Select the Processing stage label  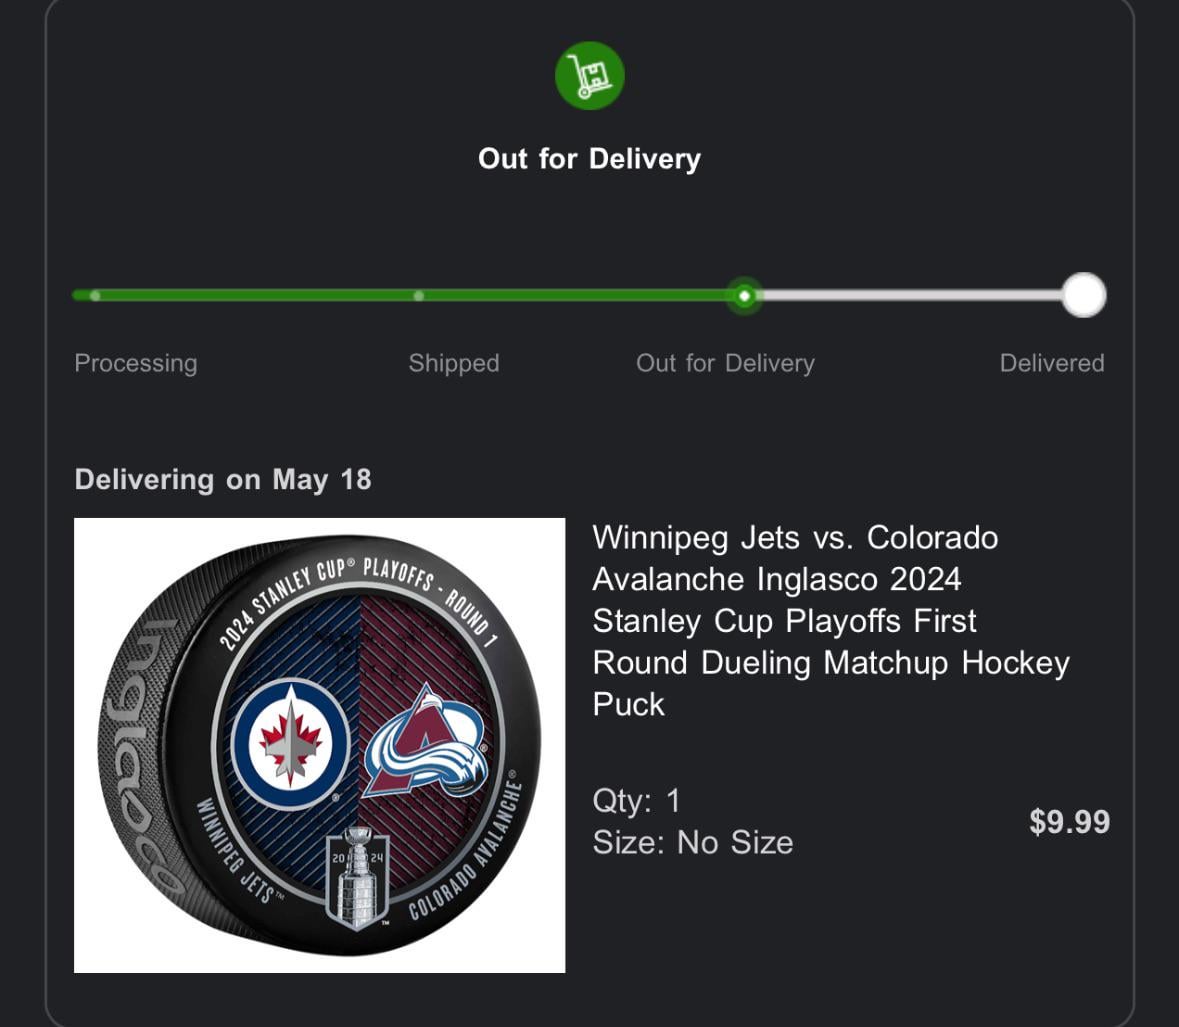coord(136,363)
